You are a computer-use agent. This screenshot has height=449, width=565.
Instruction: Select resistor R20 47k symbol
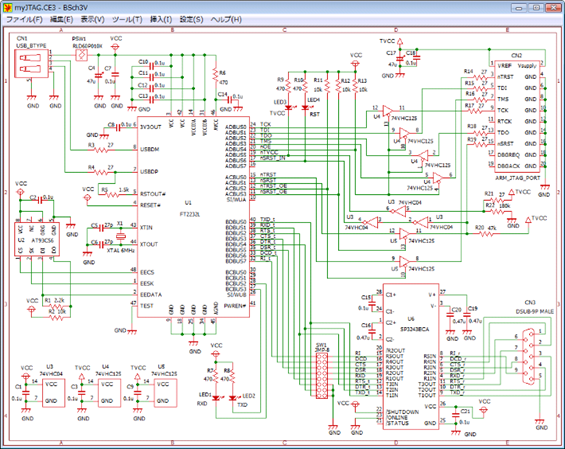tap(486, 234)
